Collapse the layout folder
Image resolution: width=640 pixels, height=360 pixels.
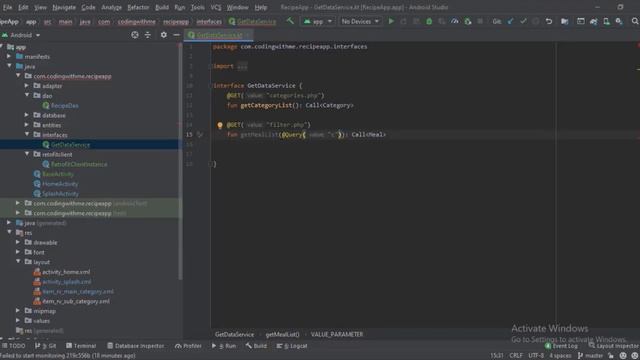[18, 262]
